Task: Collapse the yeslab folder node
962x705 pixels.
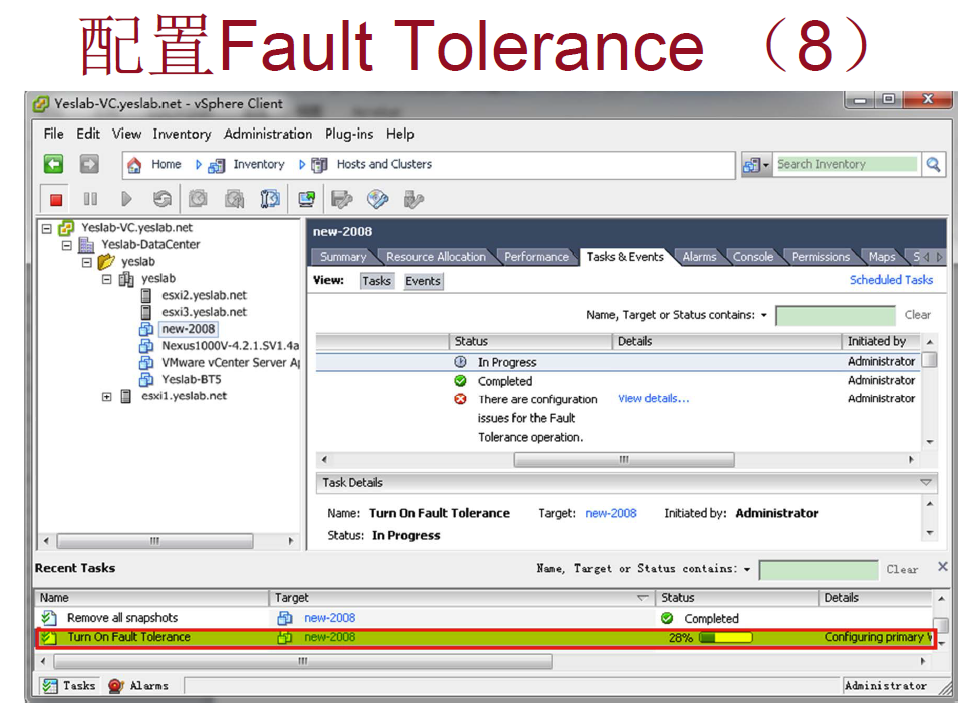Action: click(87, 262)
